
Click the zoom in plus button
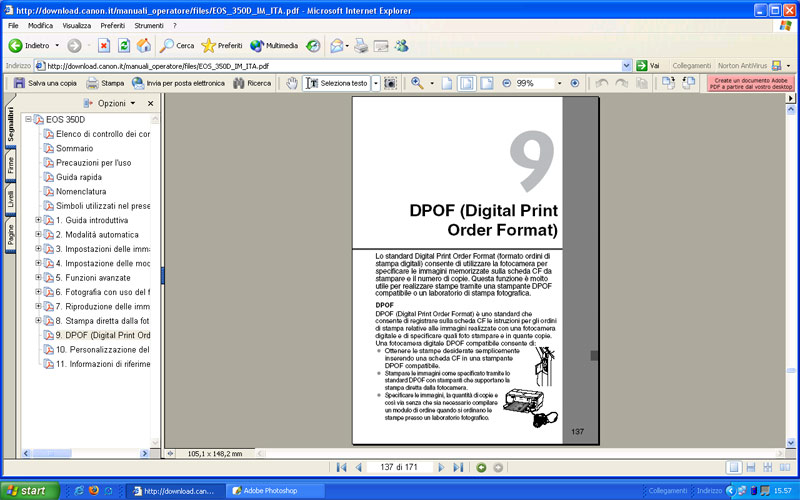575,83
